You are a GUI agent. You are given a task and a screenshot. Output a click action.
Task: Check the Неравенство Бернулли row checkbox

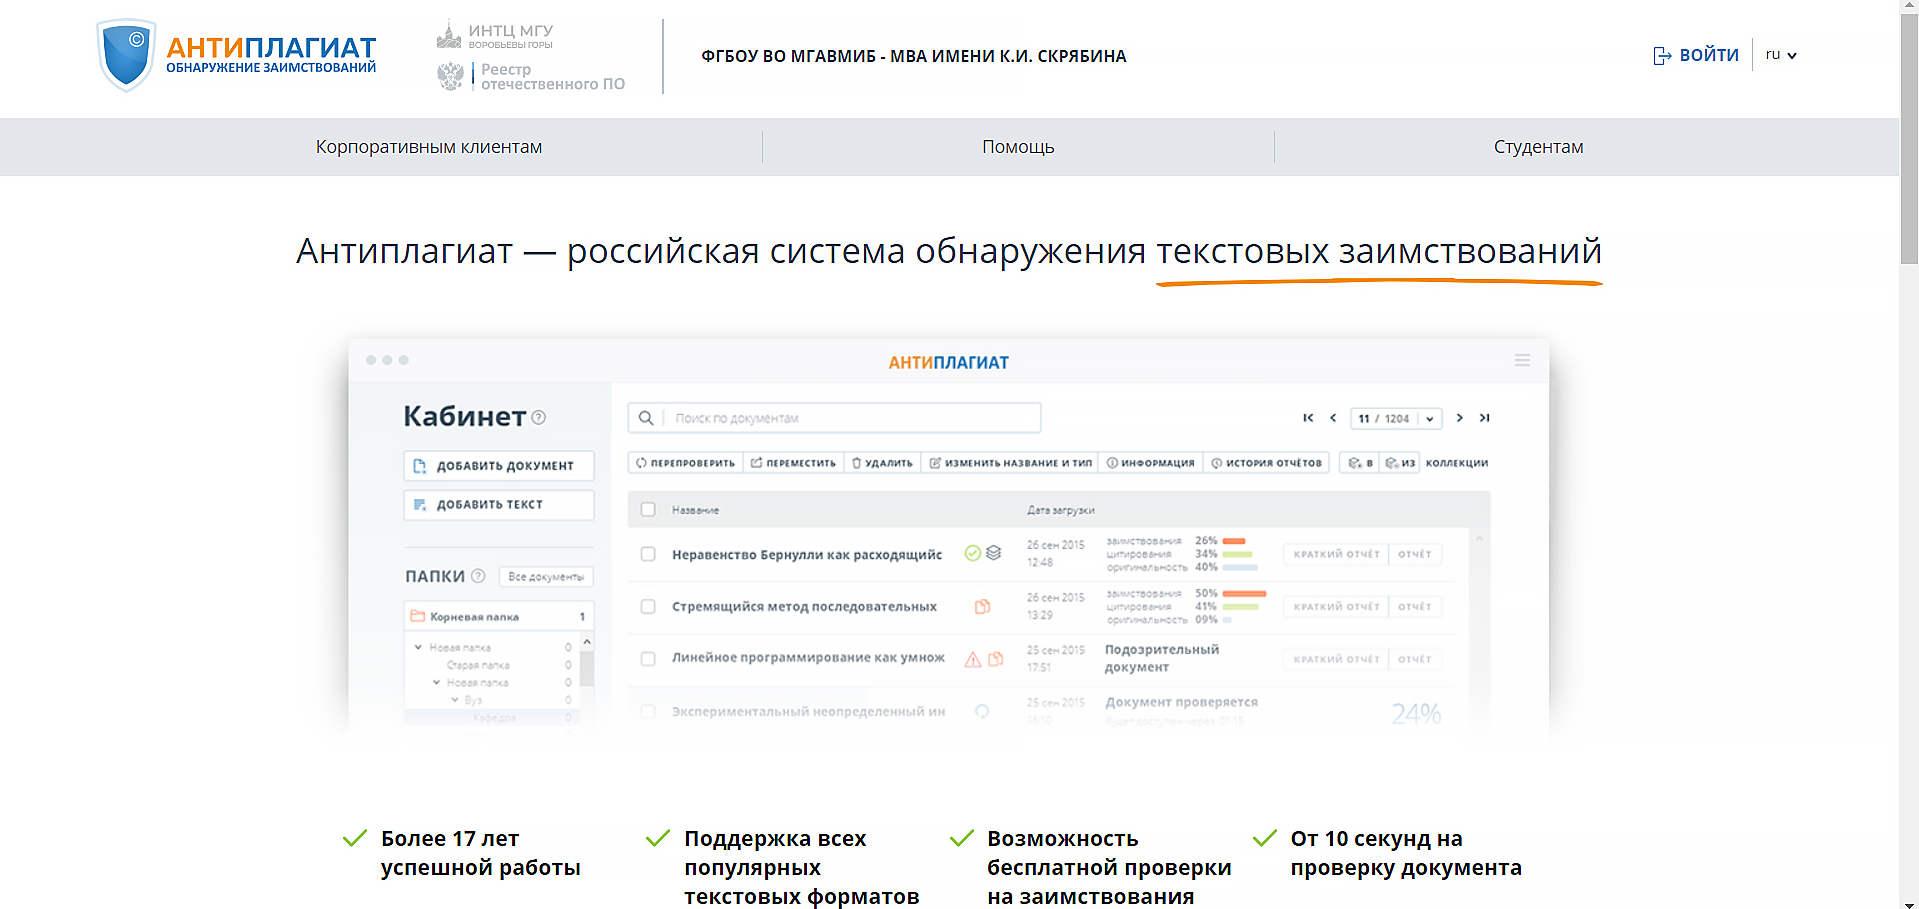coord(648,554)
